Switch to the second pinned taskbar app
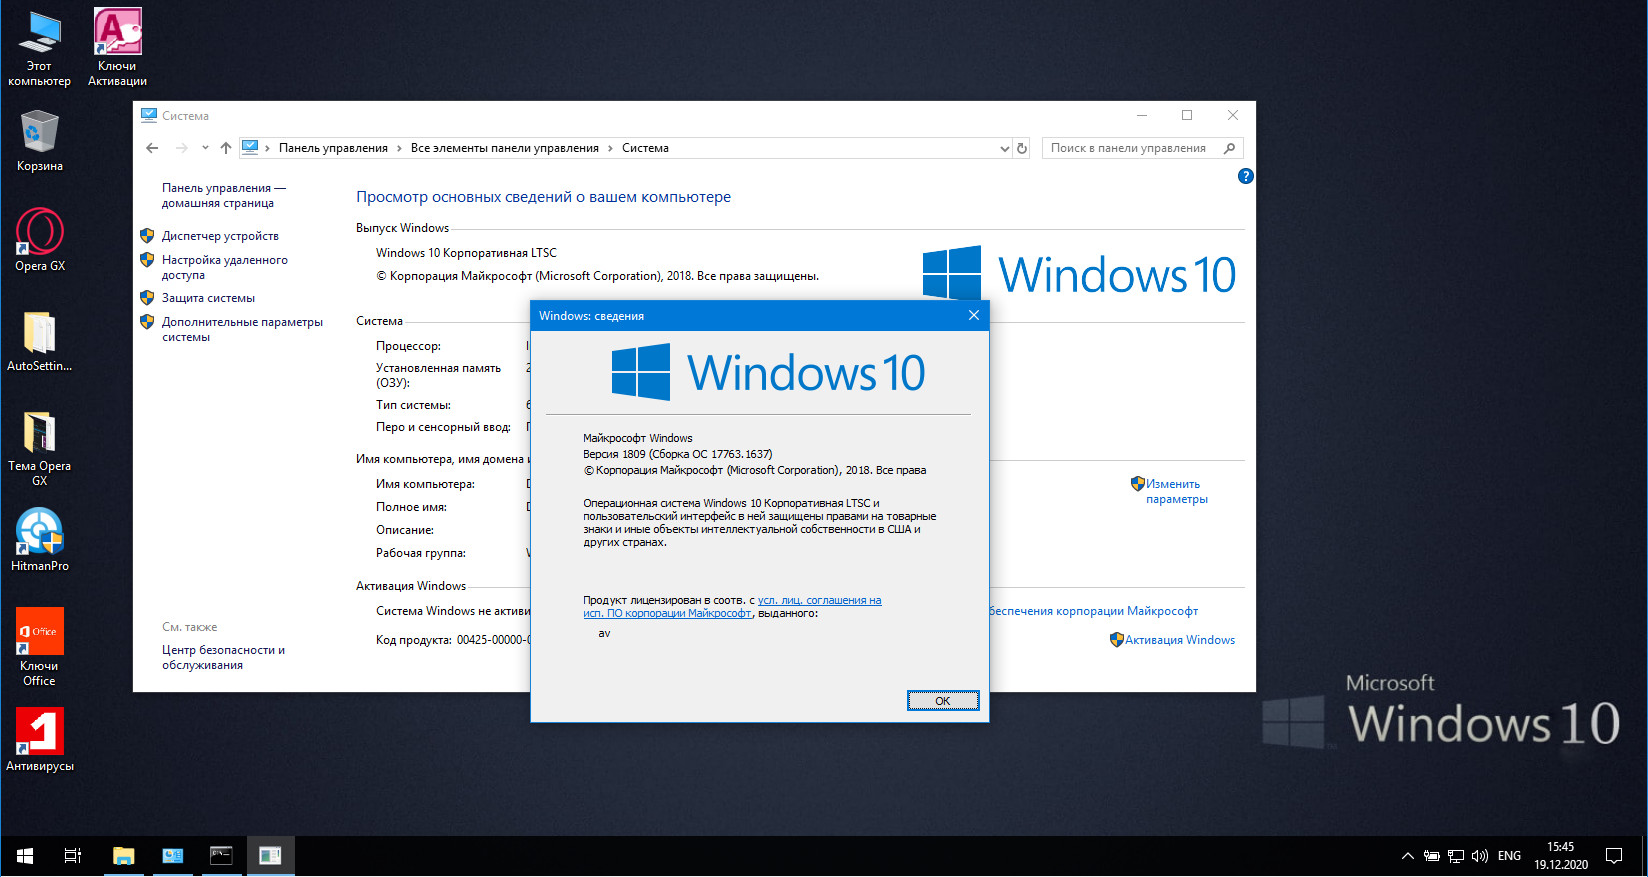 pos(172,856)
